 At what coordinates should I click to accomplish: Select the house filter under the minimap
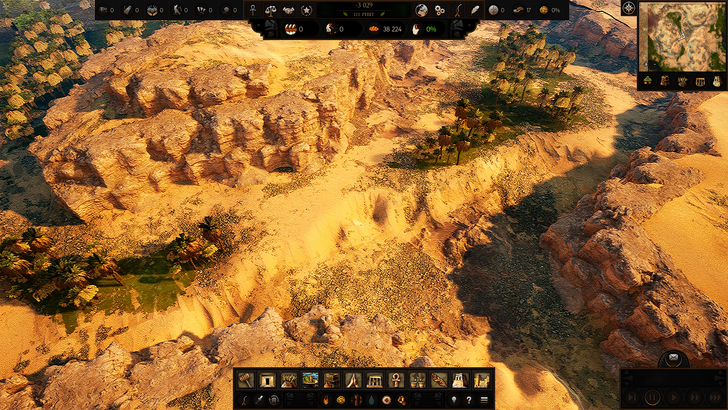(x=648, y=80)
